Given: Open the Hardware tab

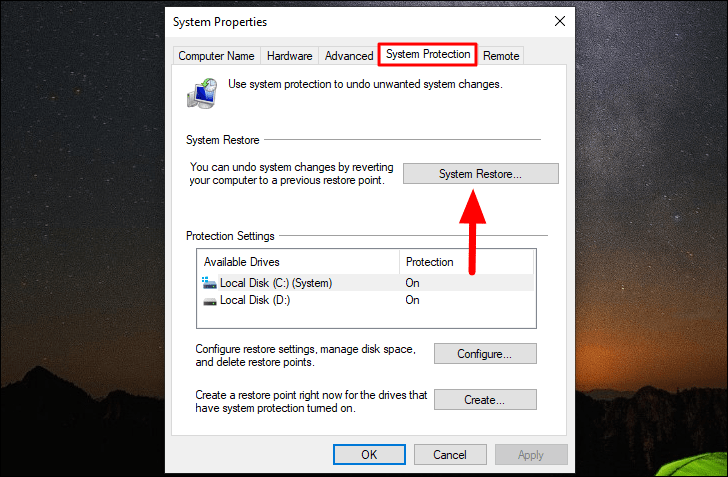Looking at the screenshot, I should point(289,56).
